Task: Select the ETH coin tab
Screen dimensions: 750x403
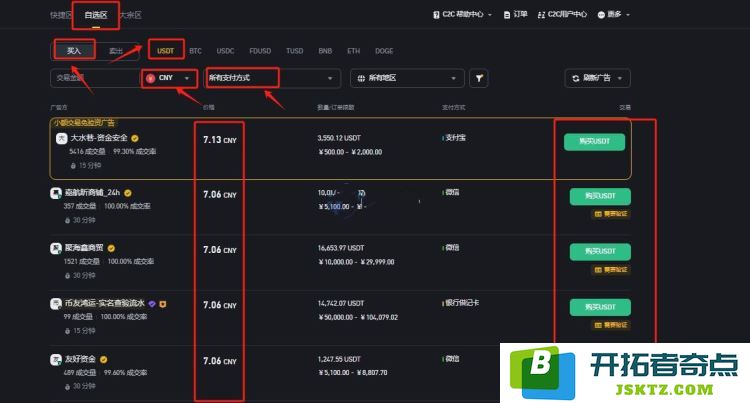Action: pyautogui.click(x=353, y=51)
